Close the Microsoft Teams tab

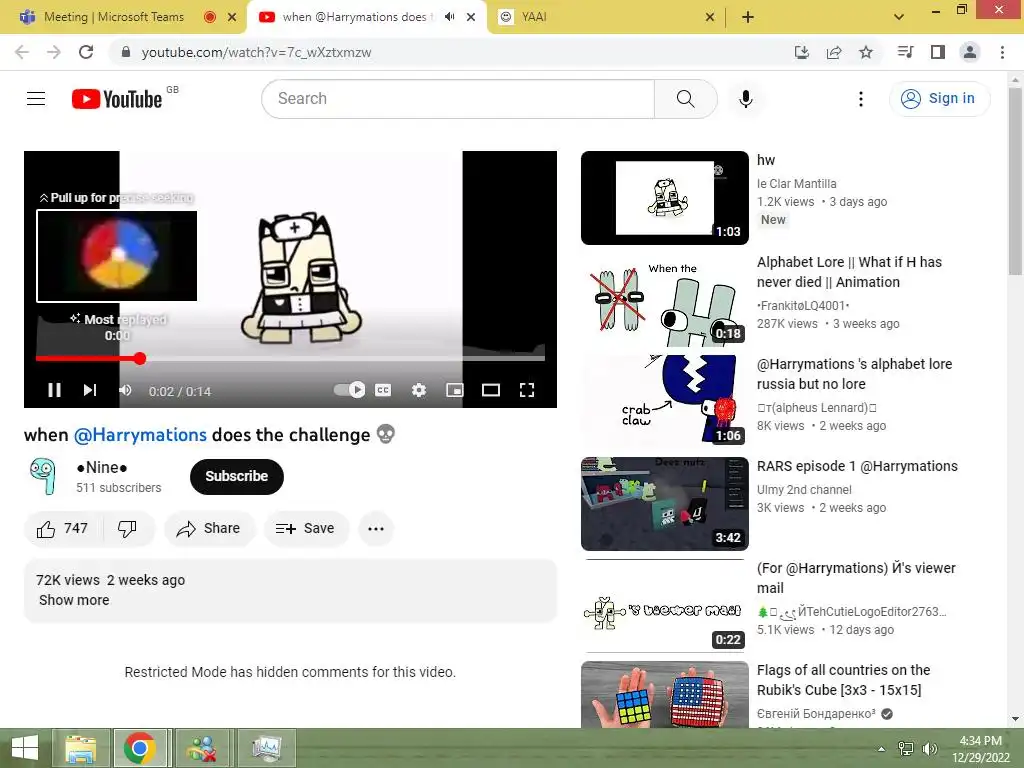232,17
